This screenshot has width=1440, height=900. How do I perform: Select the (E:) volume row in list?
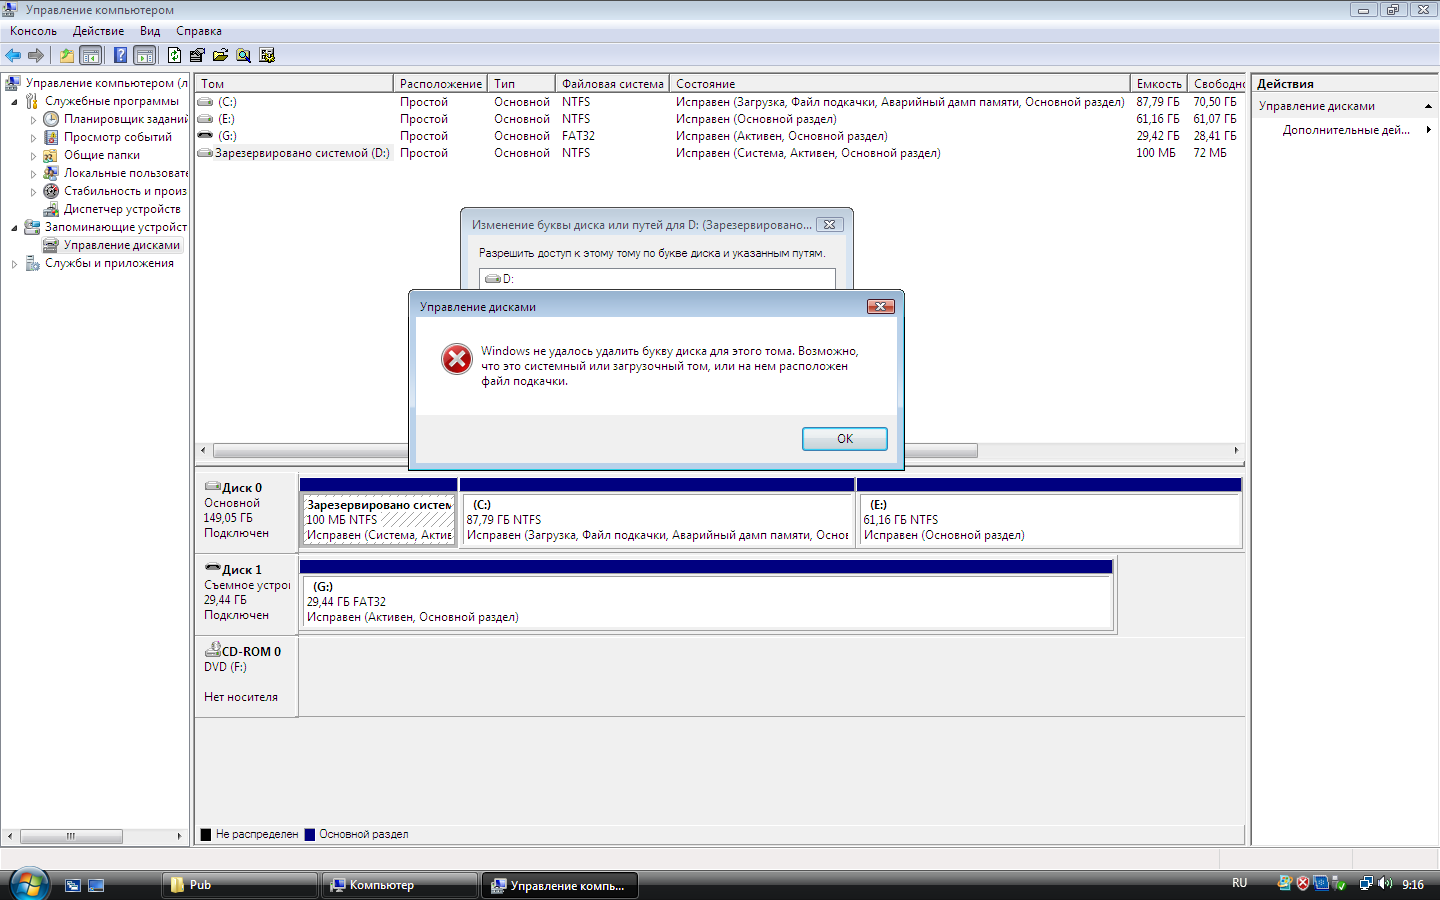click(x=720, y=119)
